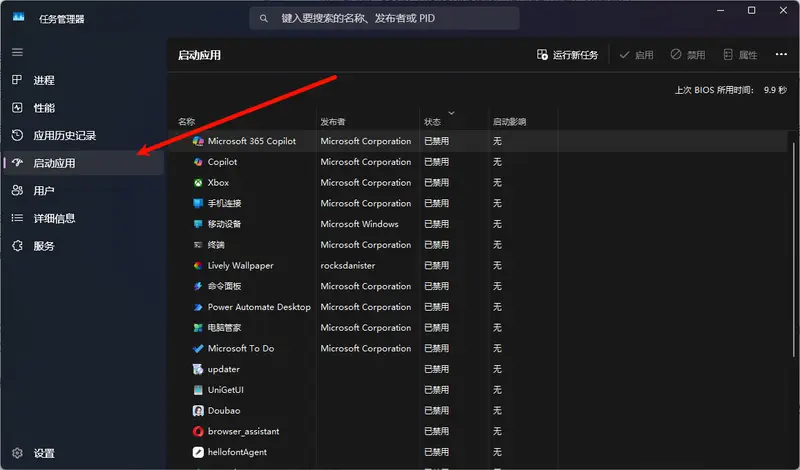Viewport: 800px width, 470px height.
Task: Select the Lively Wallpaper row name
Action: 240,265
